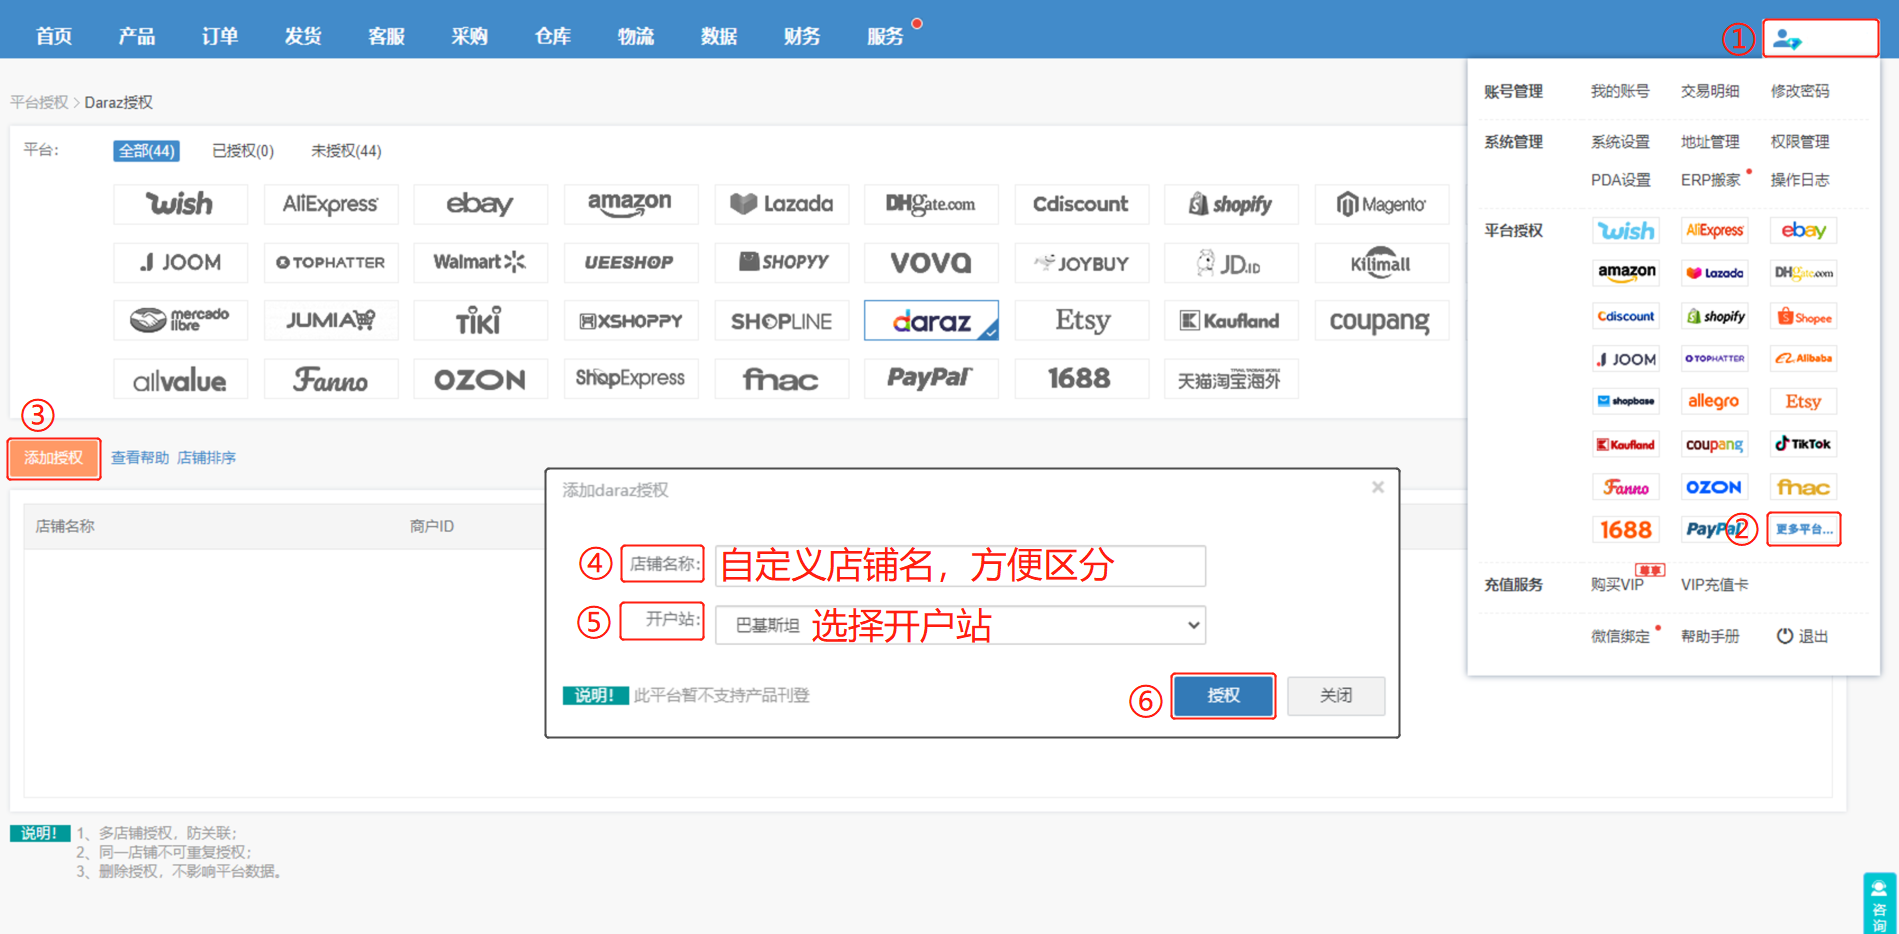The height and width of the screenshot is (934, 1899).
Task: Open the 订单 menu
Action: click(220, 36)
